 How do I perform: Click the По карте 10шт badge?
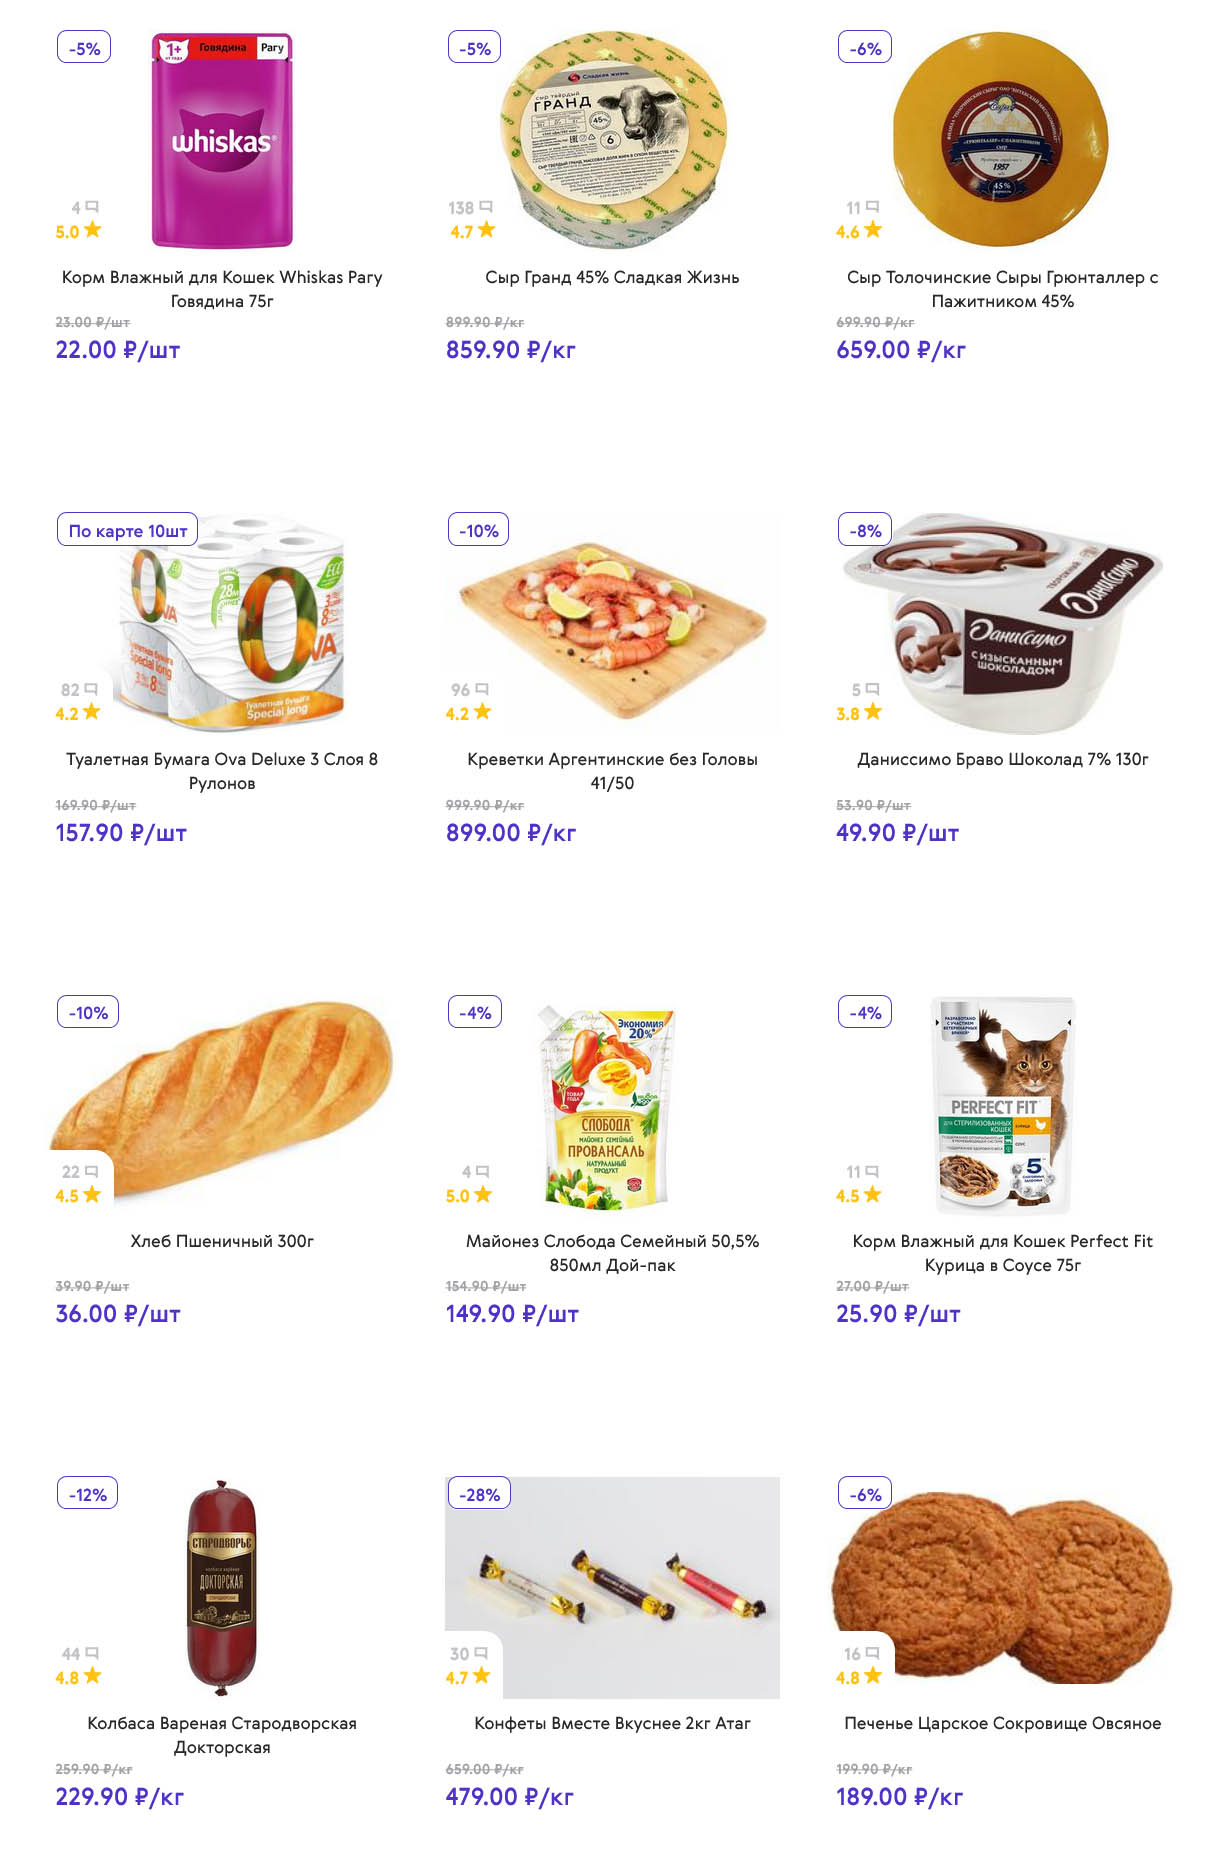point(127,531)
